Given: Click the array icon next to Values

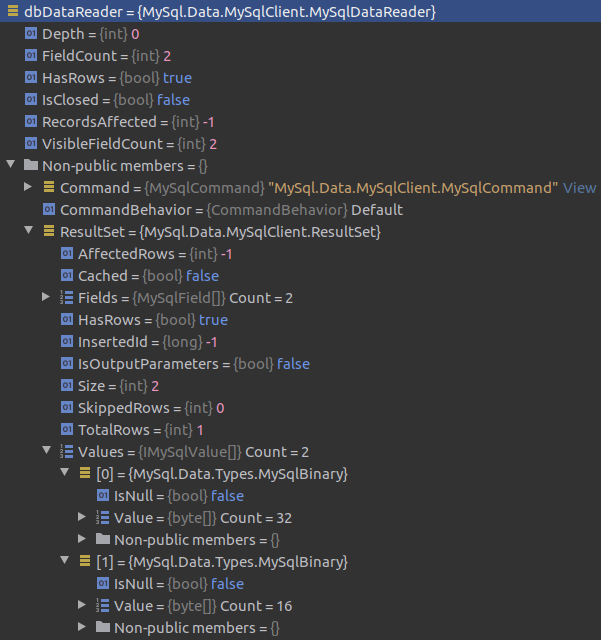Looking at the screenshot, I should tap(67, 451).
